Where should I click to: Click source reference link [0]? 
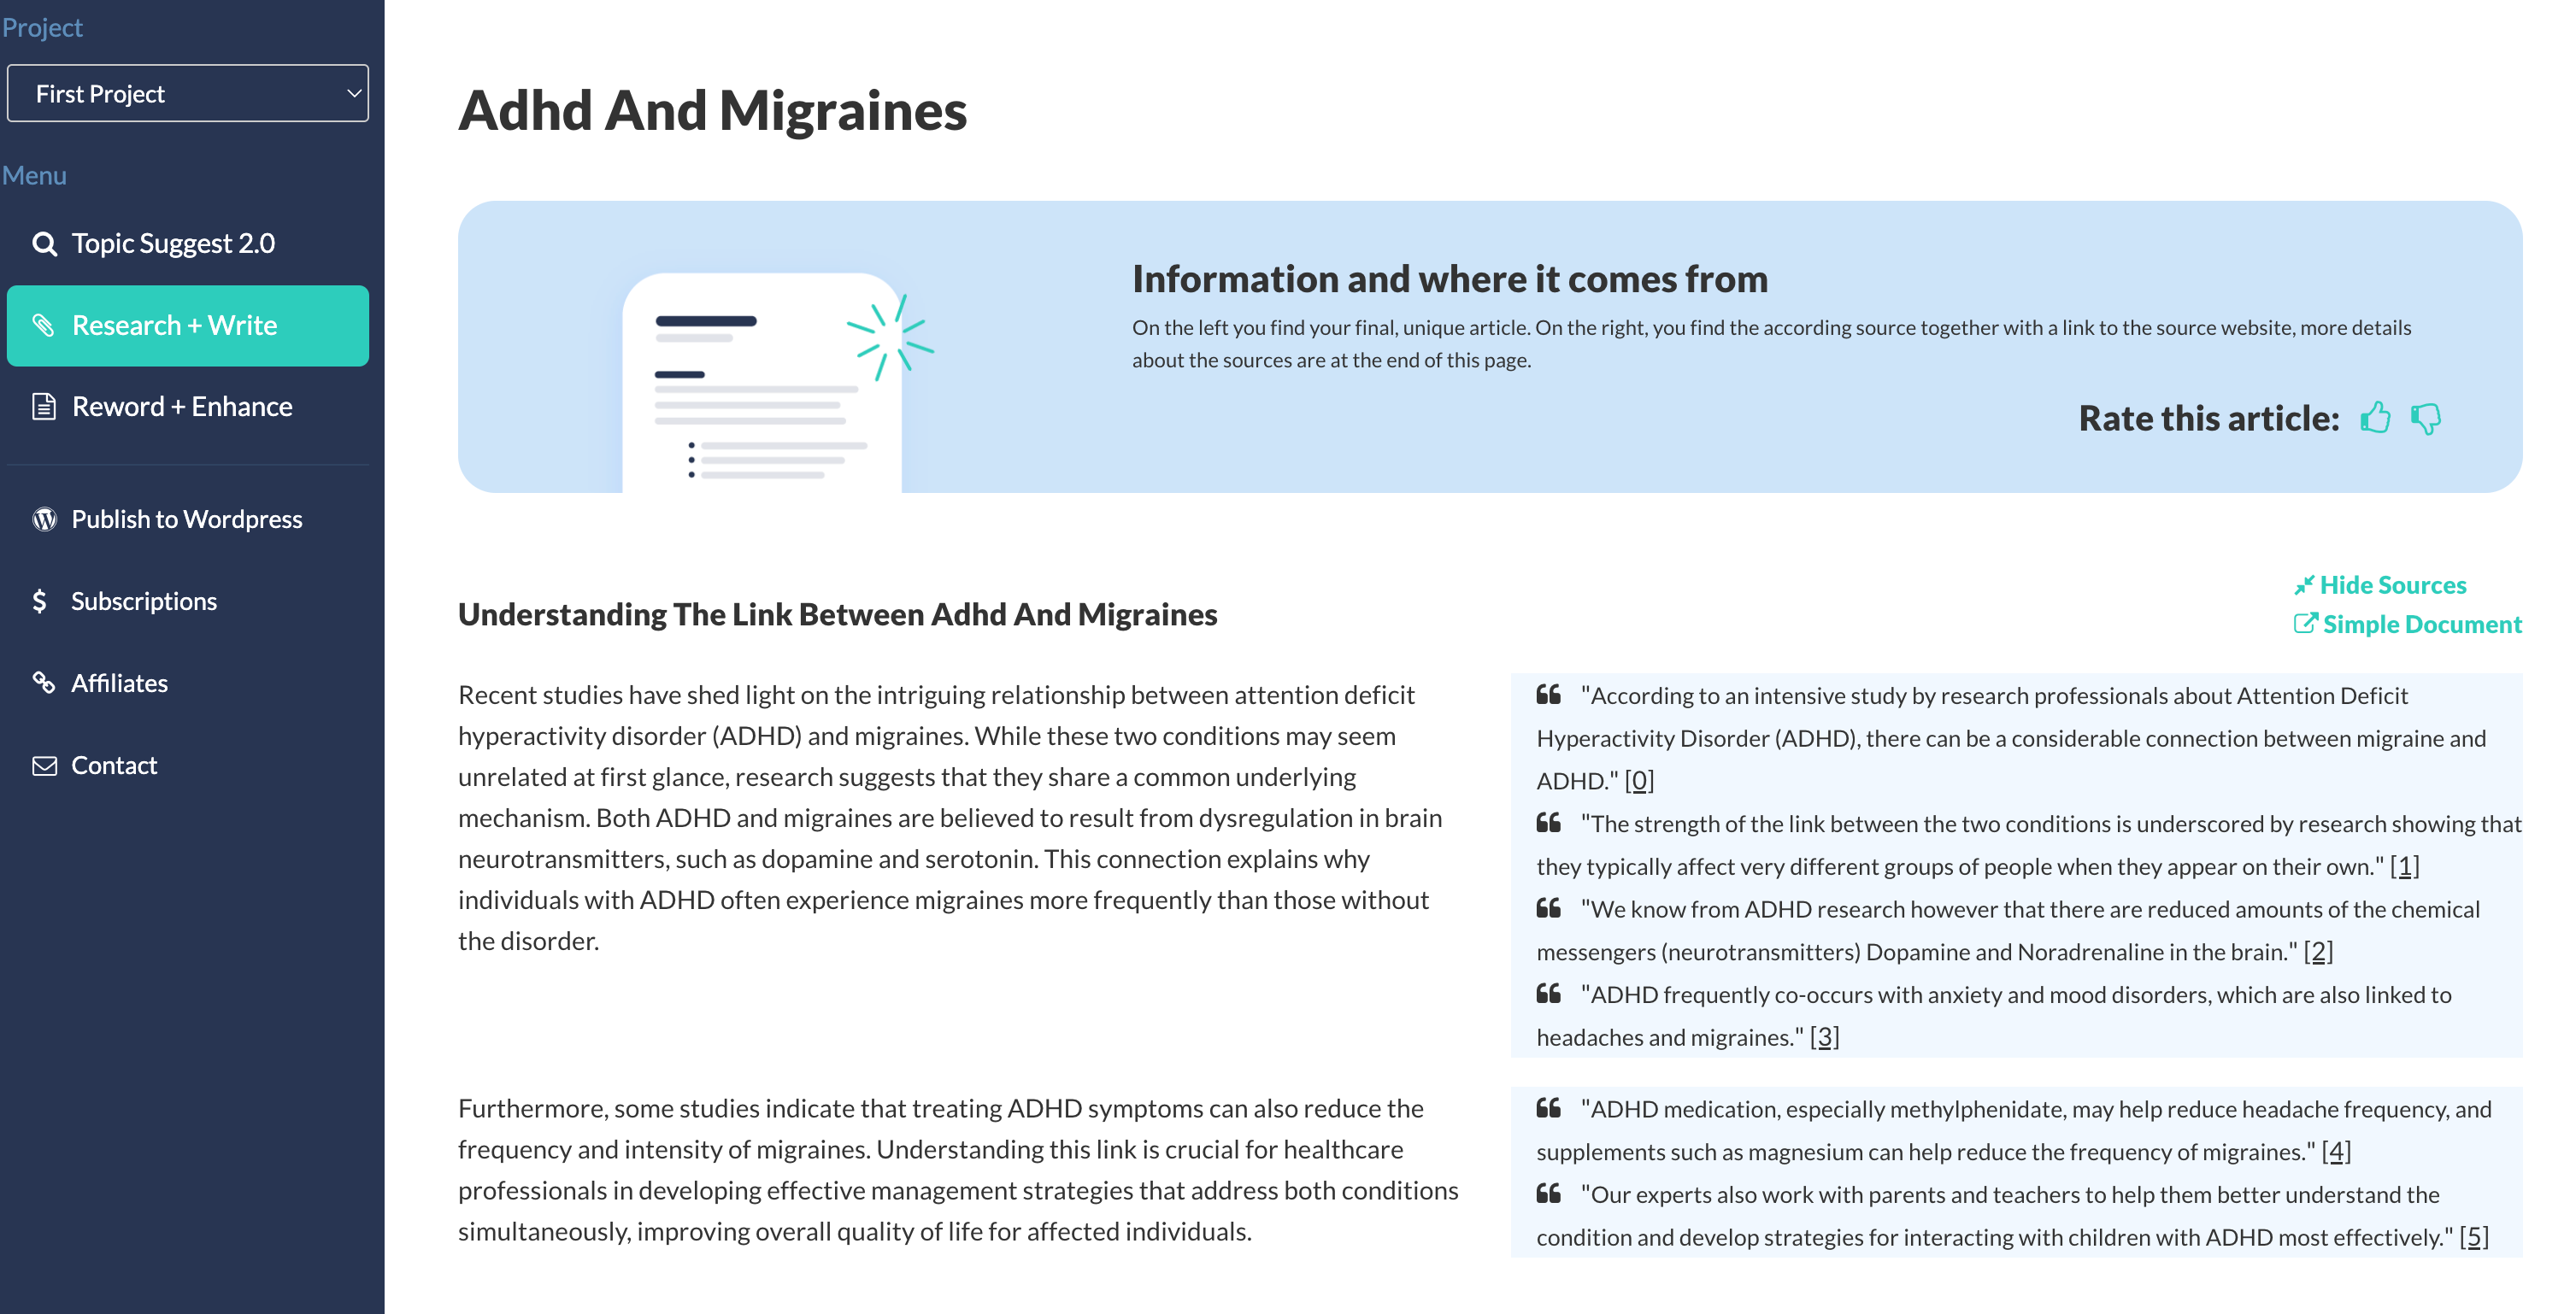pyautogui.click(x=1641, y=781)
